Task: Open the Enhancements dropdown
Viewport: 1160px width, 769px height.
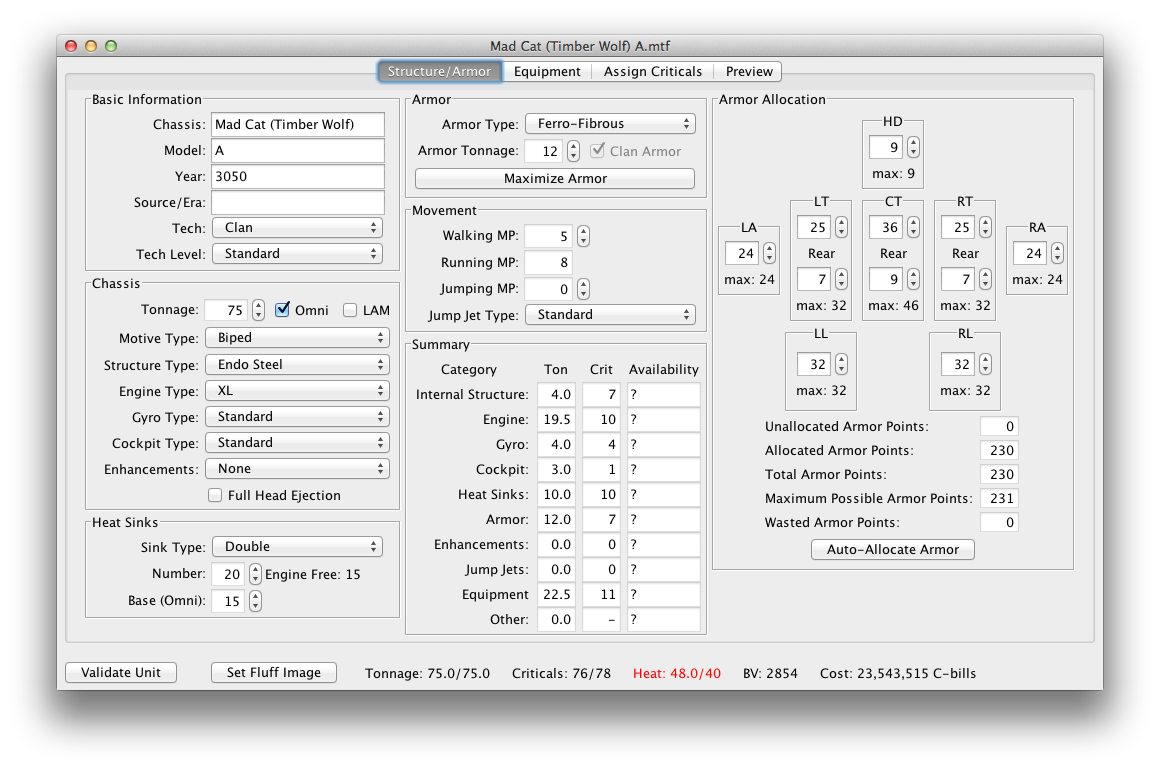Action: tap(297, 469)
